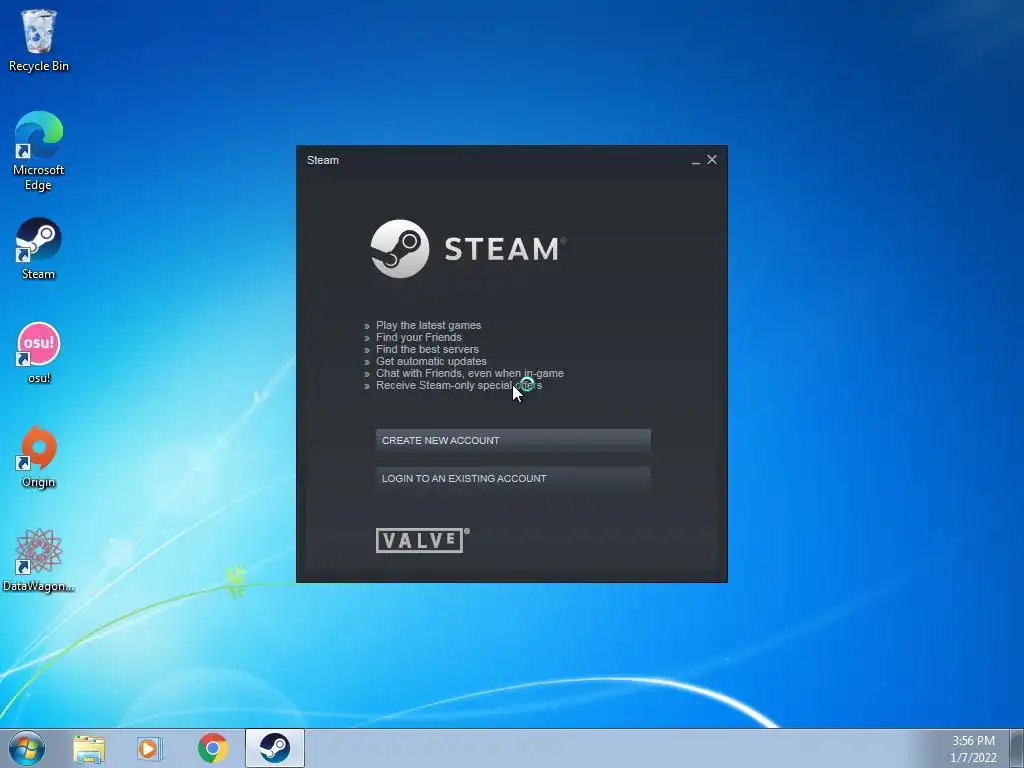Click the Steam window title text
Image resolution: width=1024 pixels, height=768 pixels.
[x=323, y=160]
